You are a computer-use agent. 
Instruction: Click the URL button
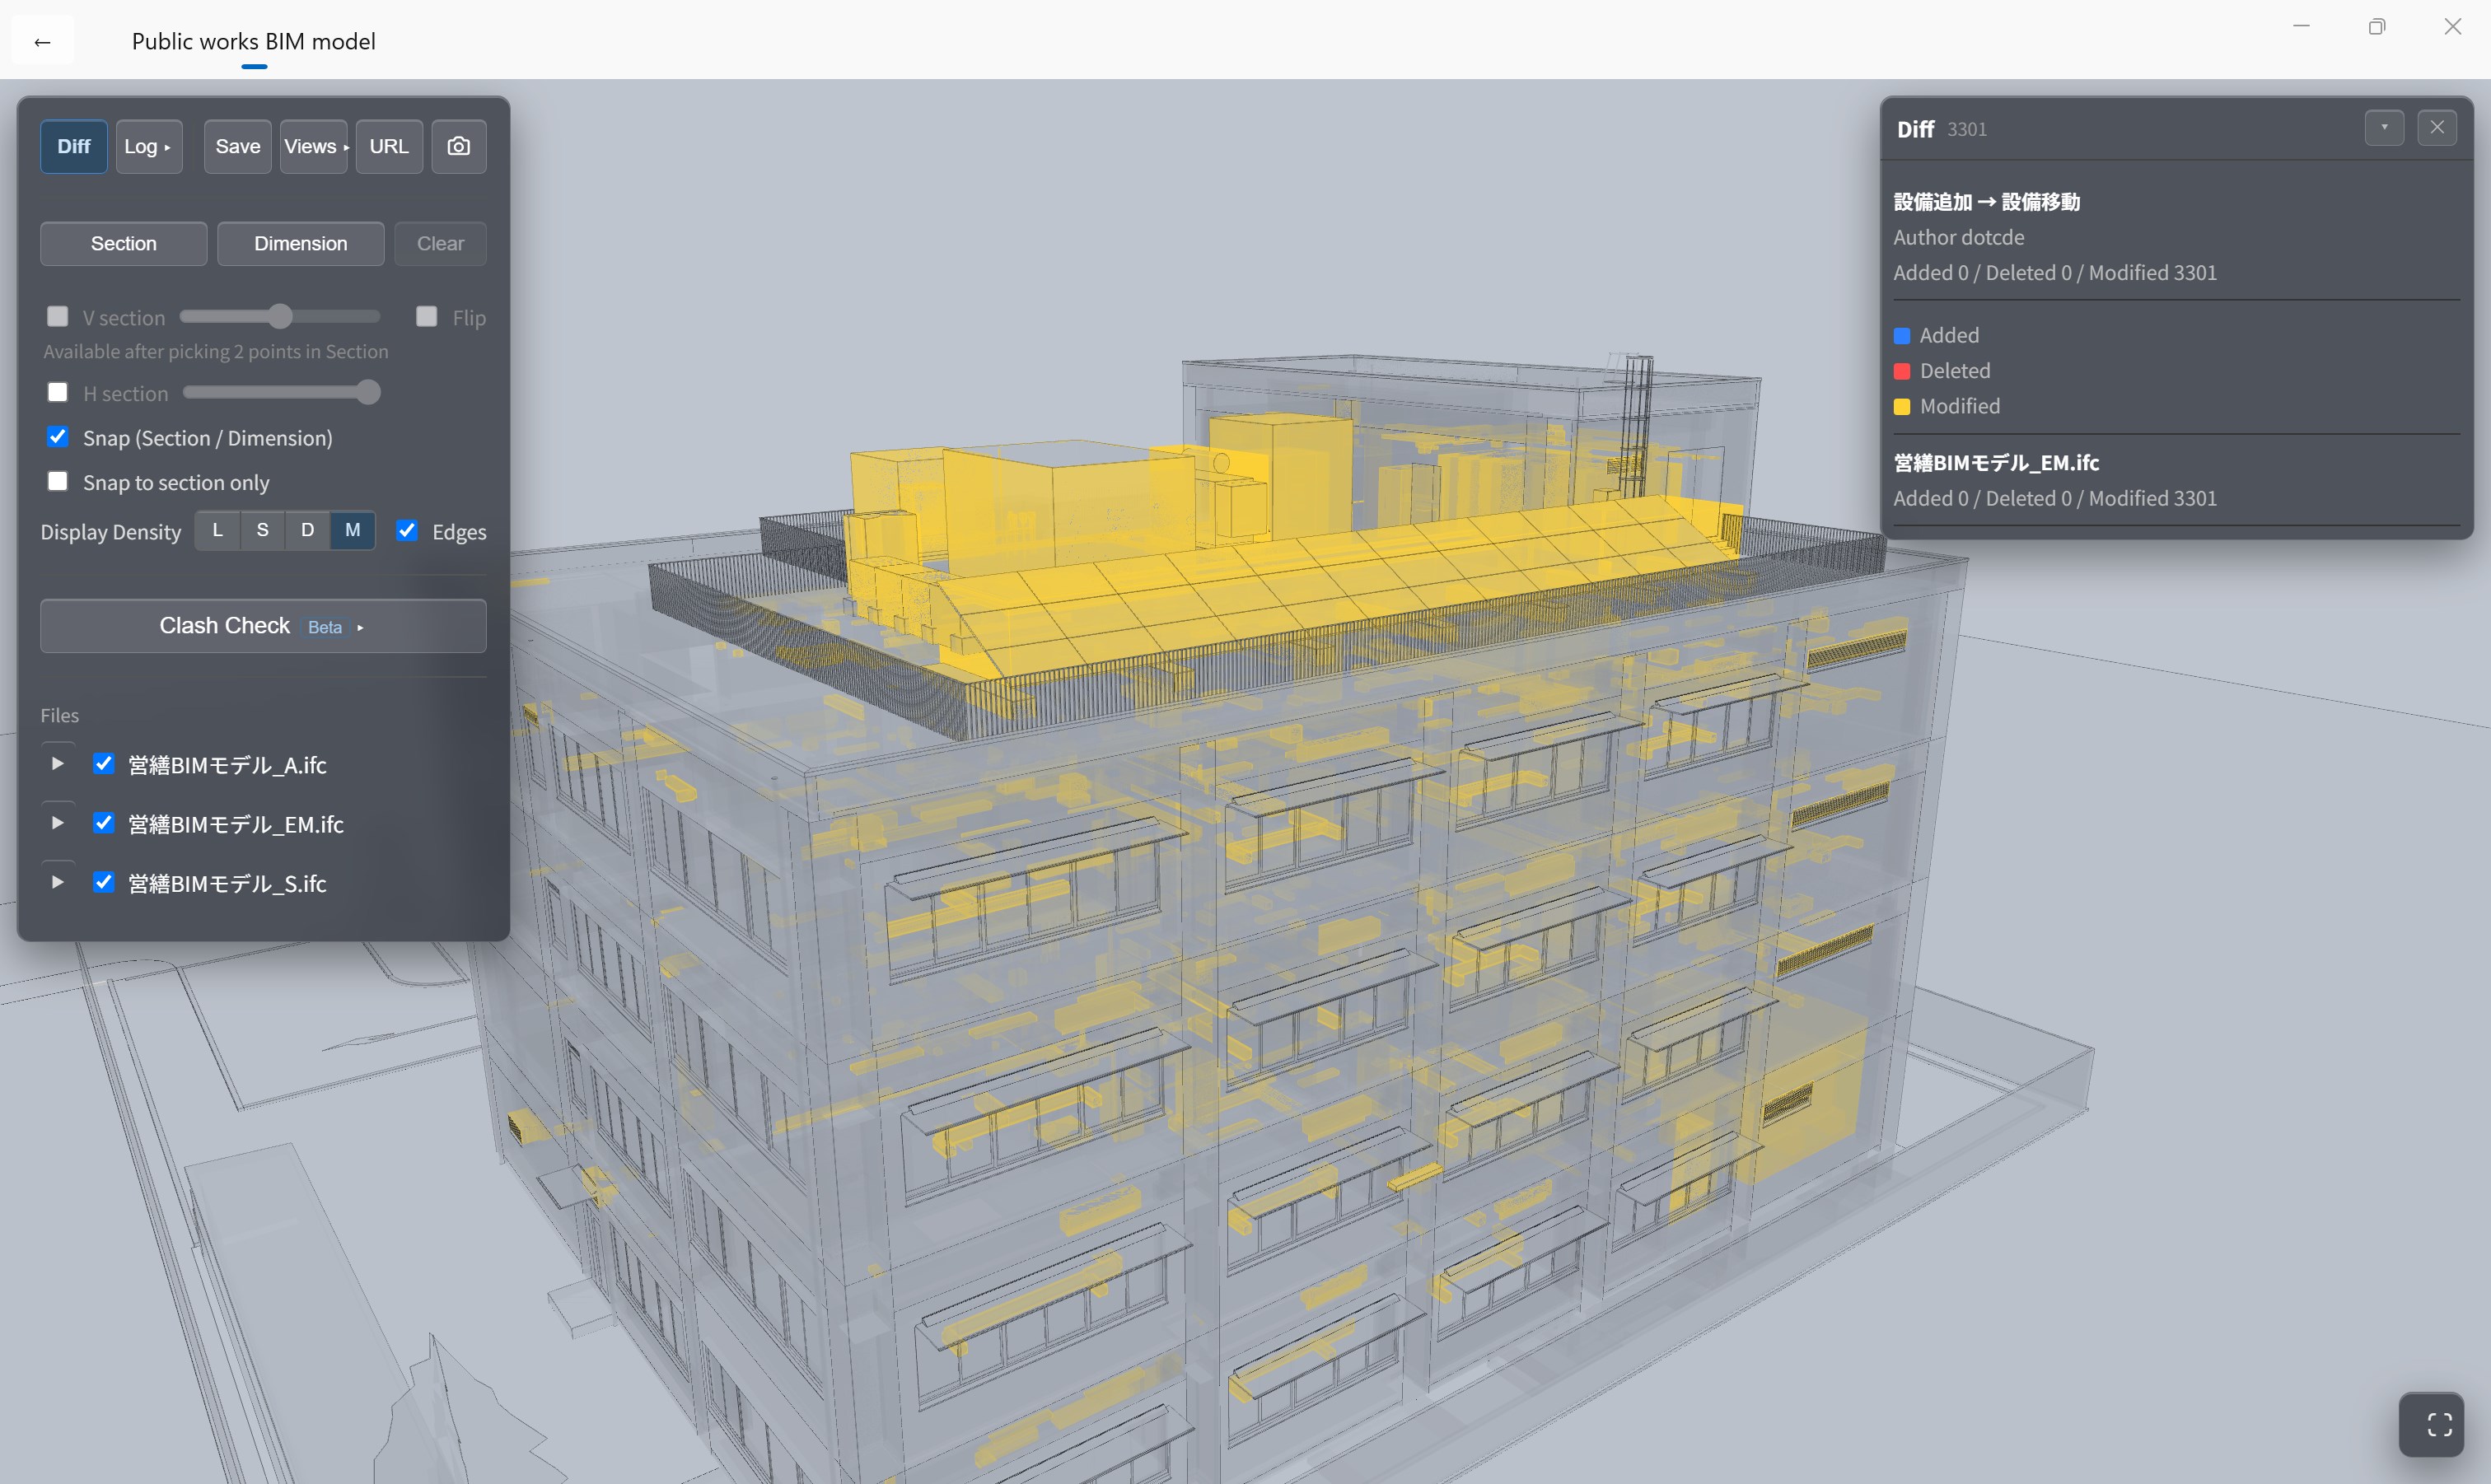389,146
